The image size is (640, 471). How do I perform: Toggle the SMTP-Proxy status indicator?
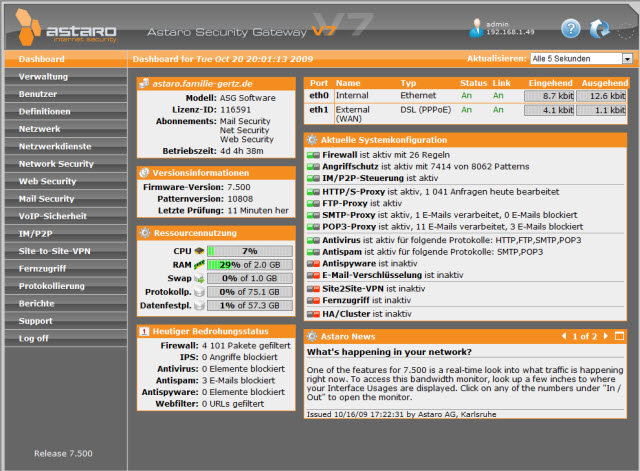pos(313,215)
